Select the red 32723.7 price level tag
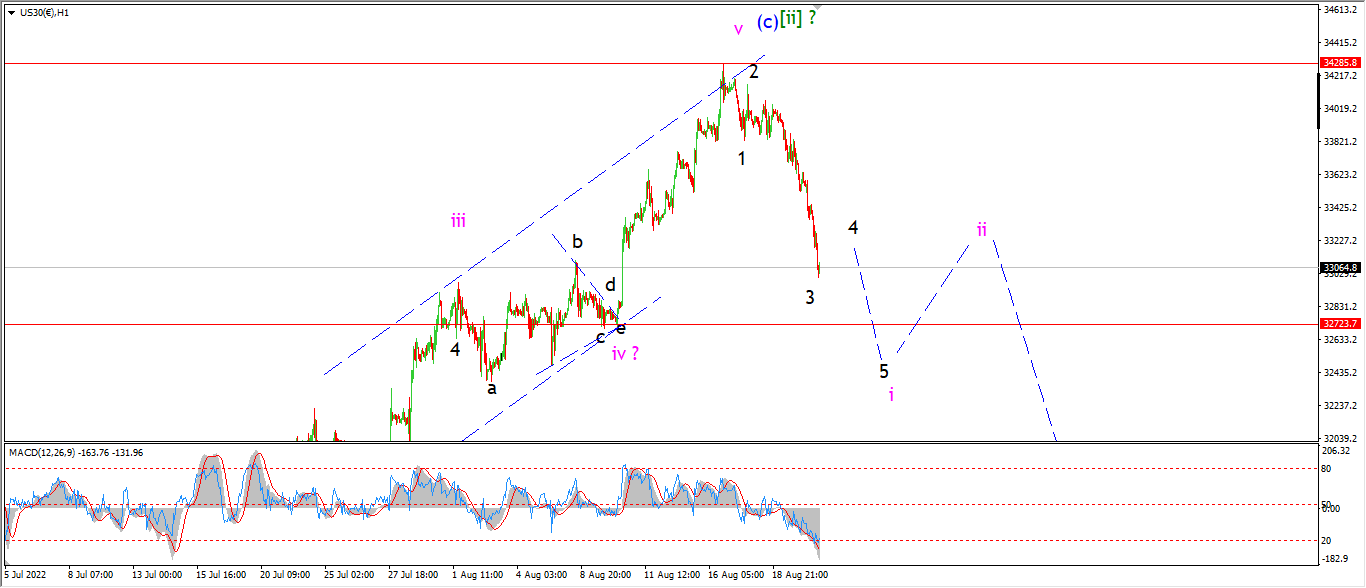This screenshot has width=1366, height=588. [1340, 324]
